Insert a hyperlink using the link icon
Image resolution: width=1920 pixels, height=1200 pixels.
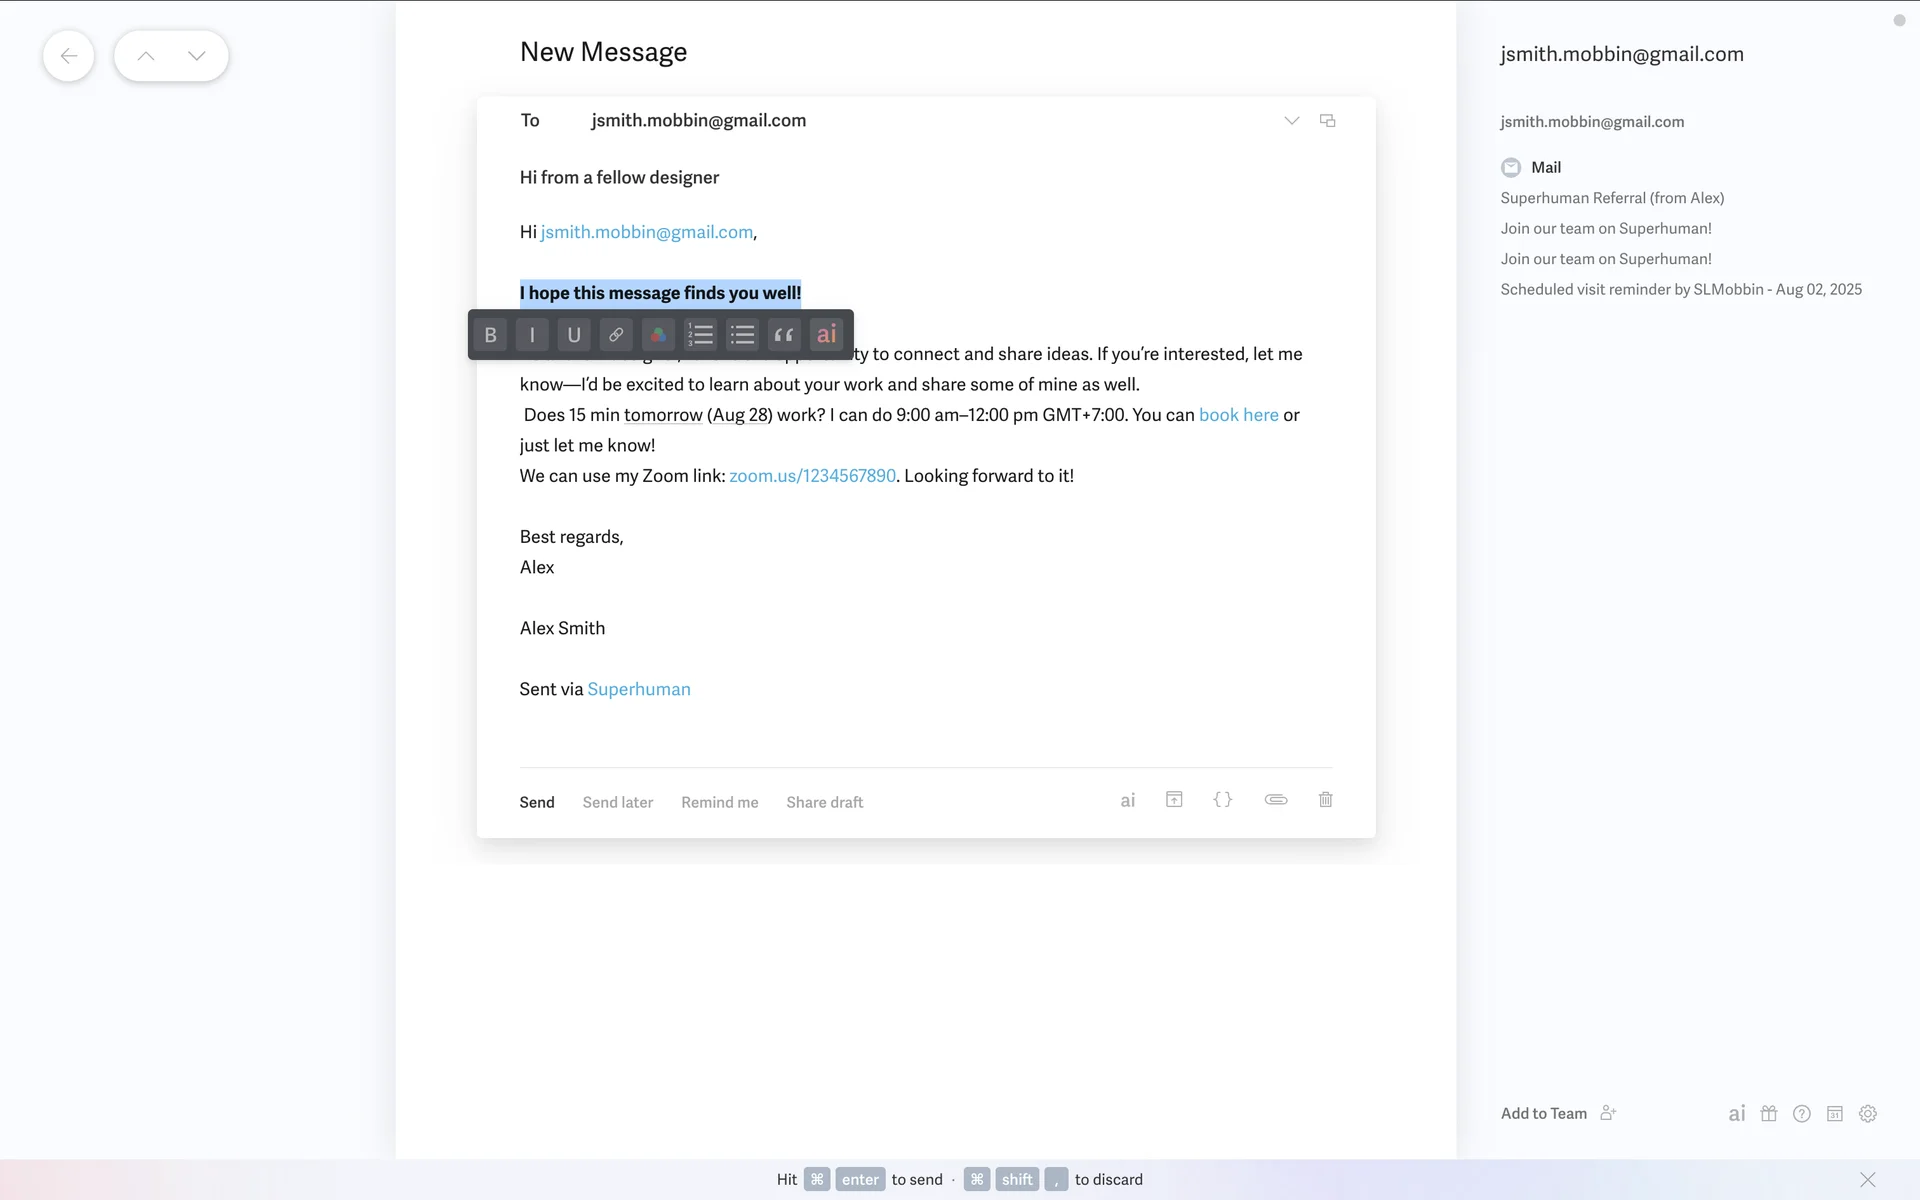[616, 335]
